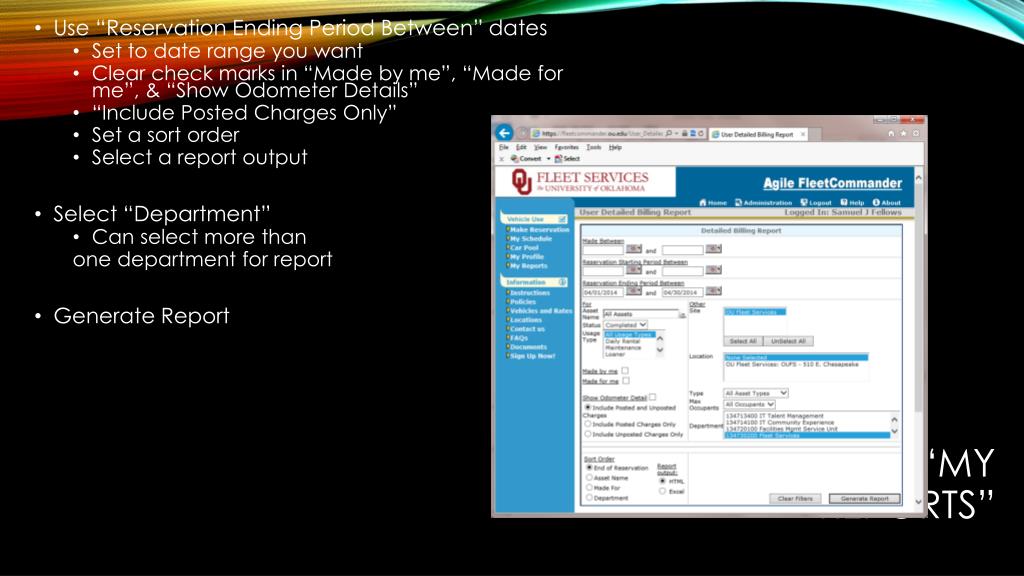Check the Show Odometer Detail checkbox
The image size is (1024, 576).
point(652,397)
